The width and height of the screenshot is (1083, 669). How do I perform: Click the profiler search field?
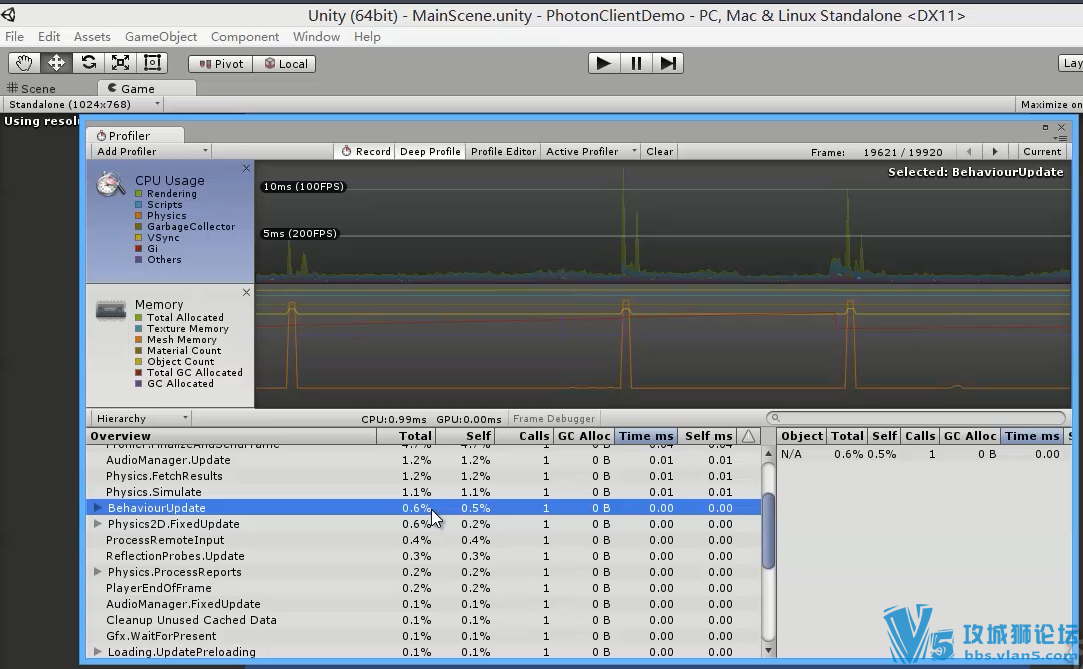(x=916, y=418)
